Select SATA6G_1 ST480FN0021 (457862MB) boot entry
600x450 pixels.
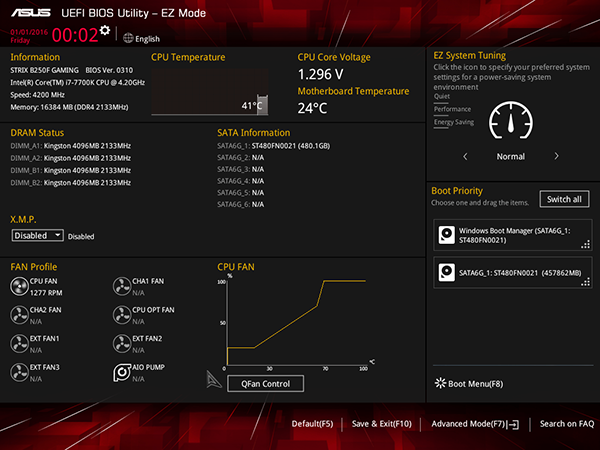click(513, 272)
